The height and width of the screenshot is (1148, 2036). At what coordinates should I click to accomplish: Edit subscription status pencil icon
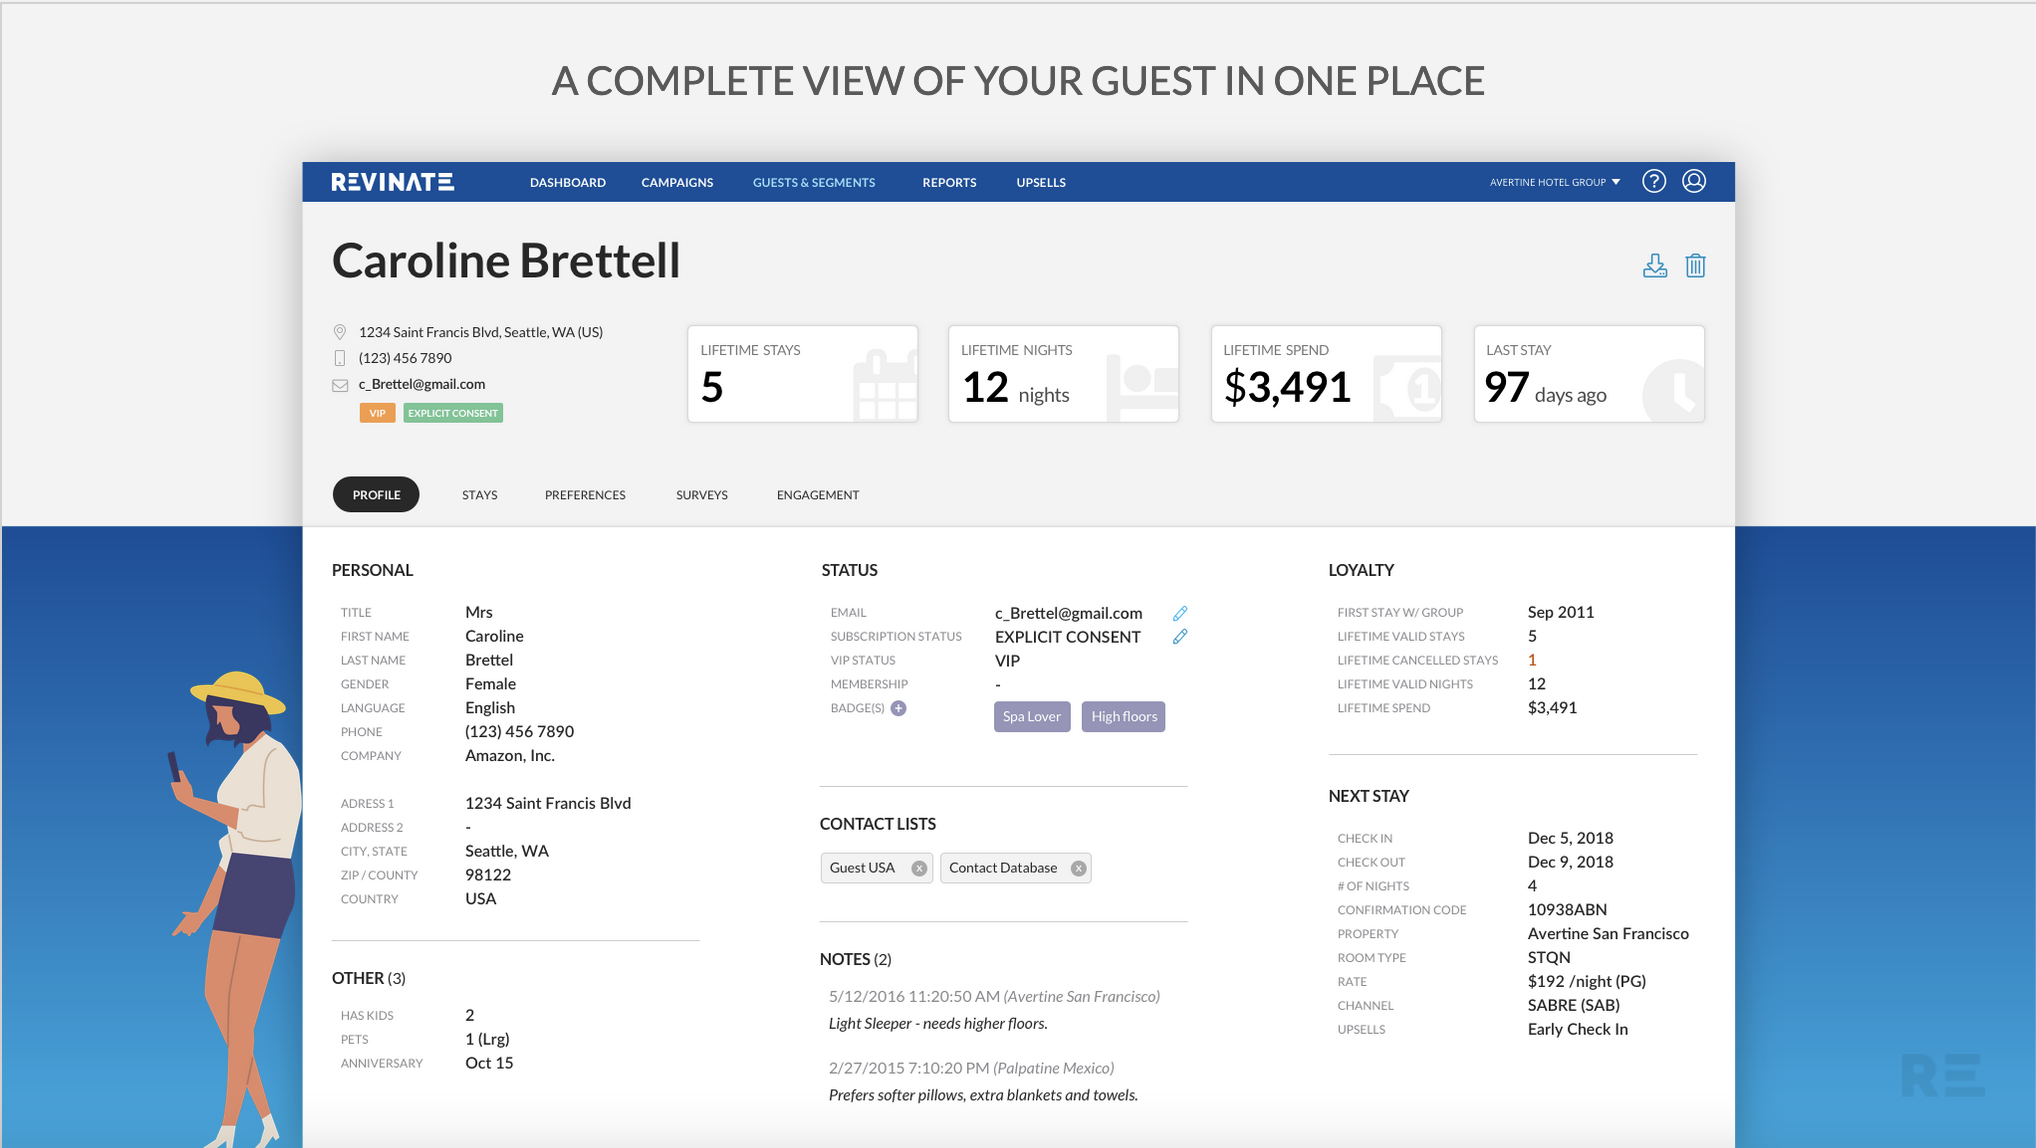click(1180, 637)
